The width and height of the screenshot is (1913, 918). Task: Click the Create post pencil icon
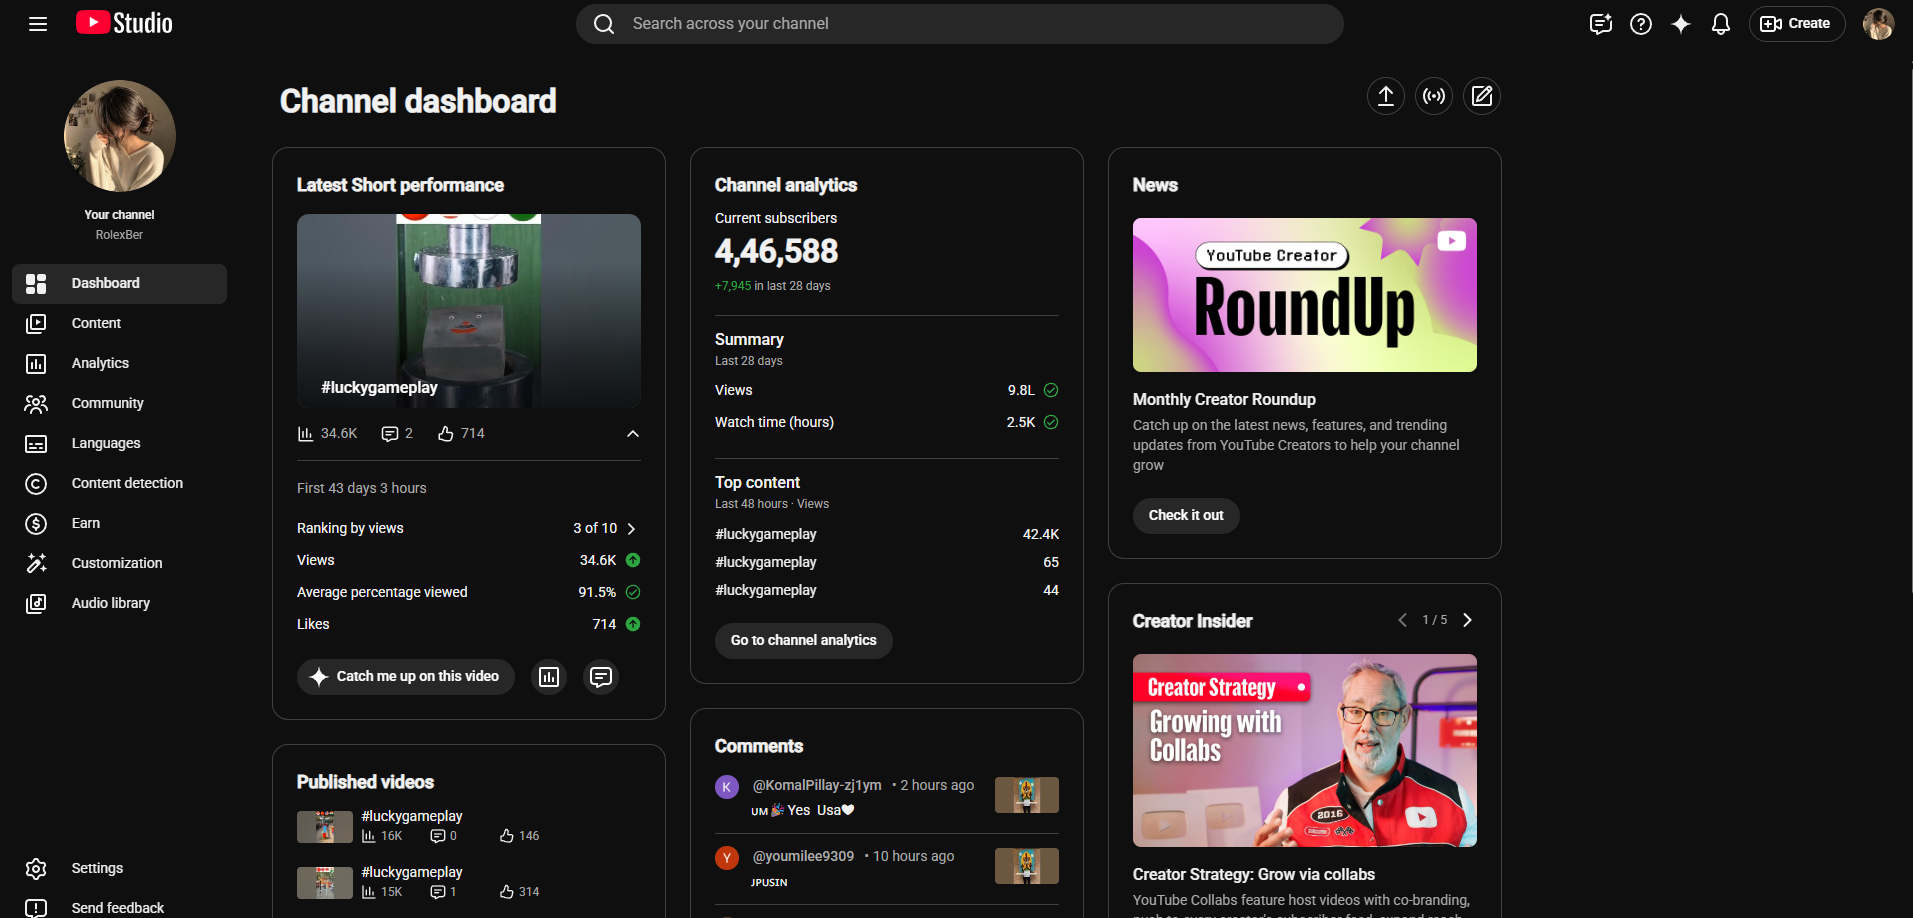pyautogui.click(x=1482, y=96)
